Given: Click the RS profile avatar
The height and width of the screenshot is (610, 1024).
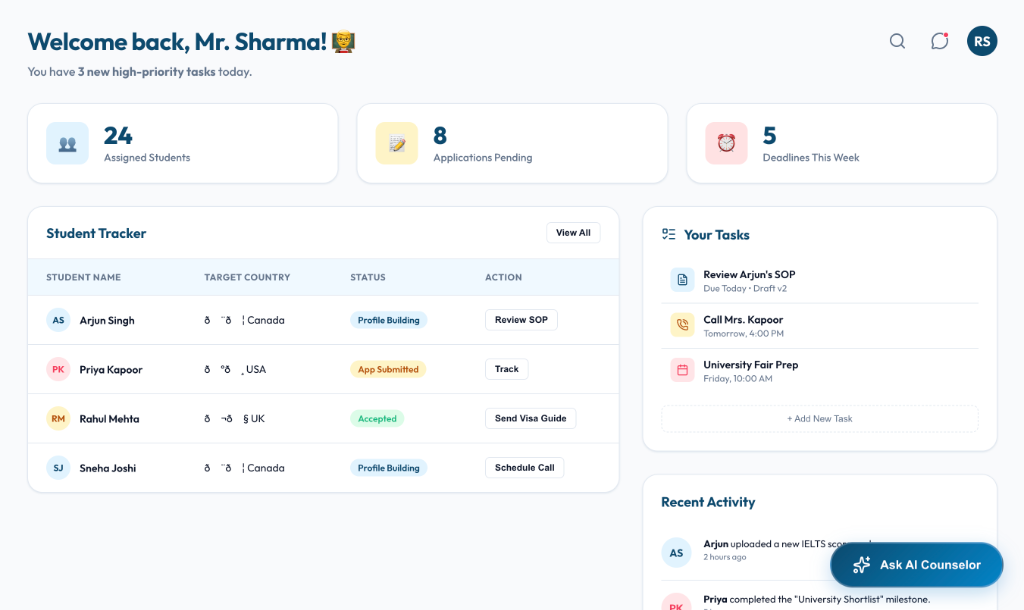Looking at the screenshot, I should click(981, 41).
